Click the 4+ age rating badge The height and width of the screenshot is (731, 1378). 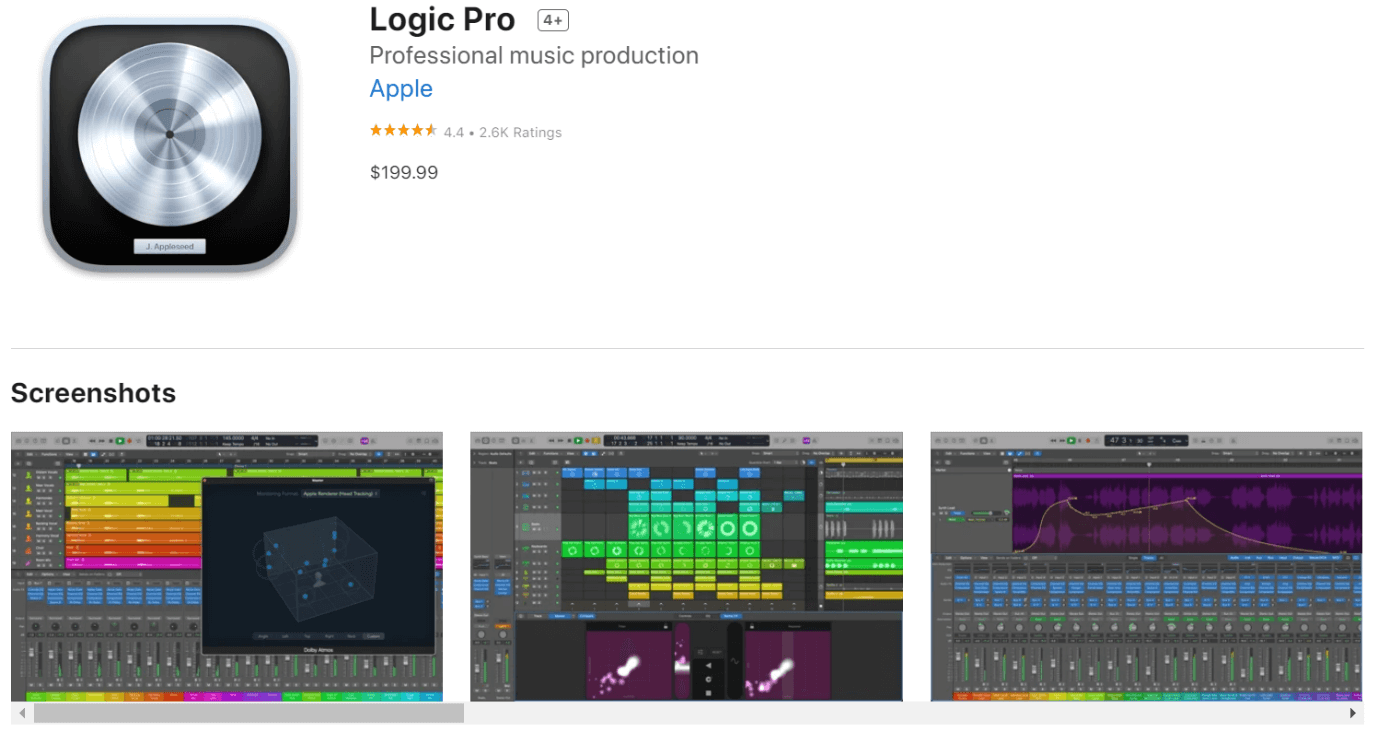point(553,20)
